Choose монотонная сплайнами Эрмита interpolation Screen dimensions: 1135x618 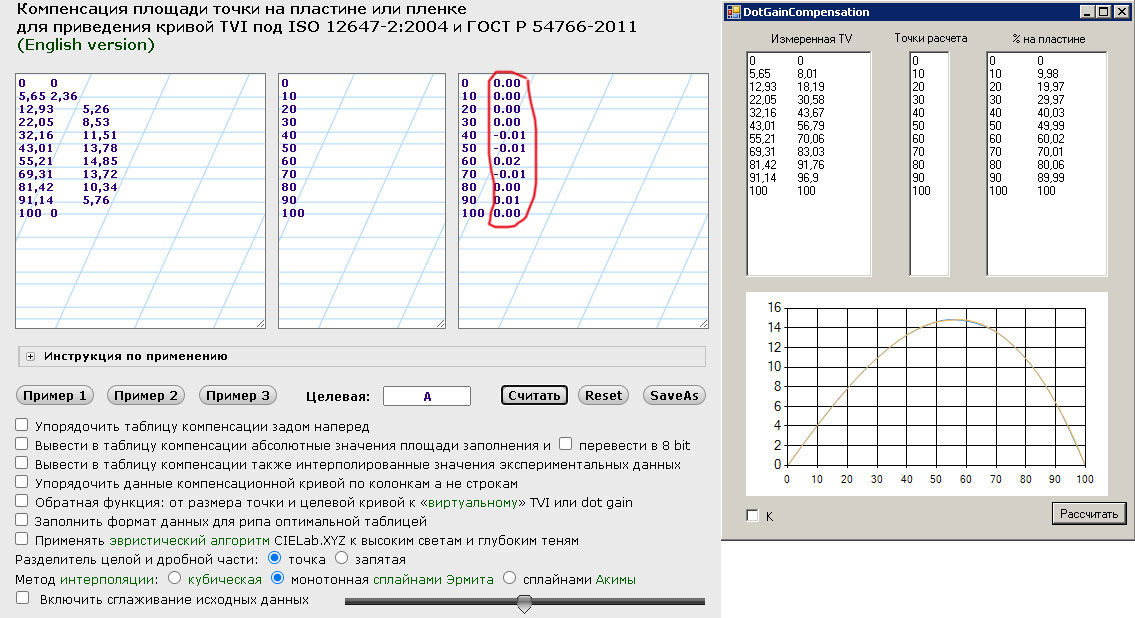(x=277, y=578)
